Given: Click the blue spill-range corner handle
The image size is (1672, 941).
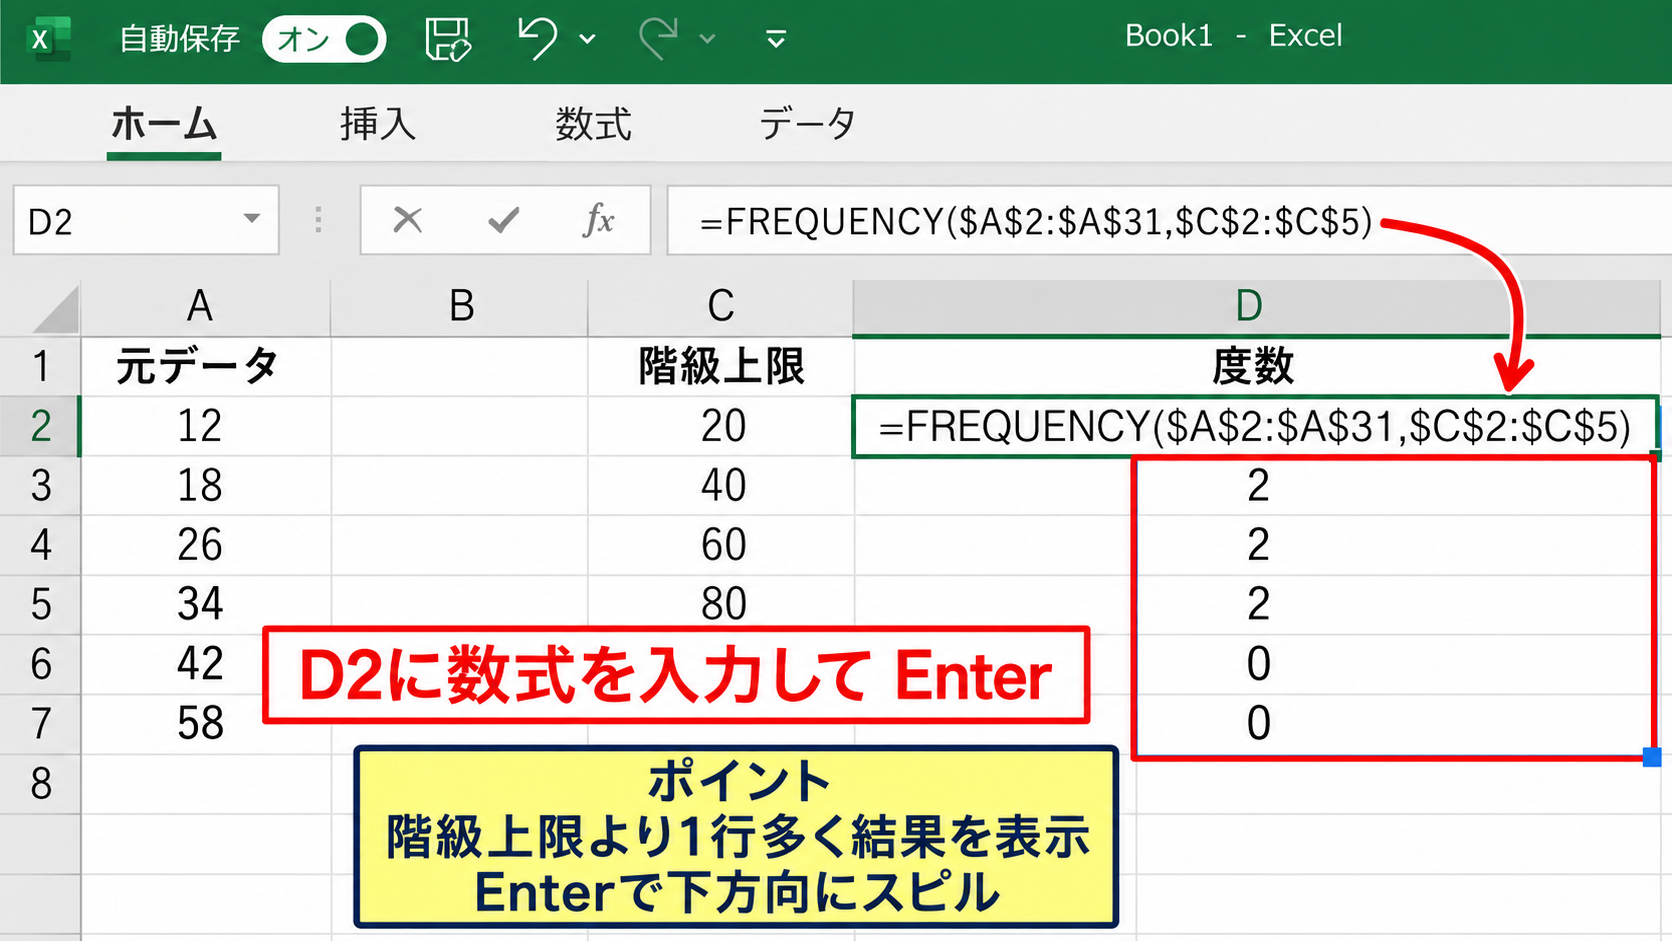Looking at the screenshot, I should 1652,758.
